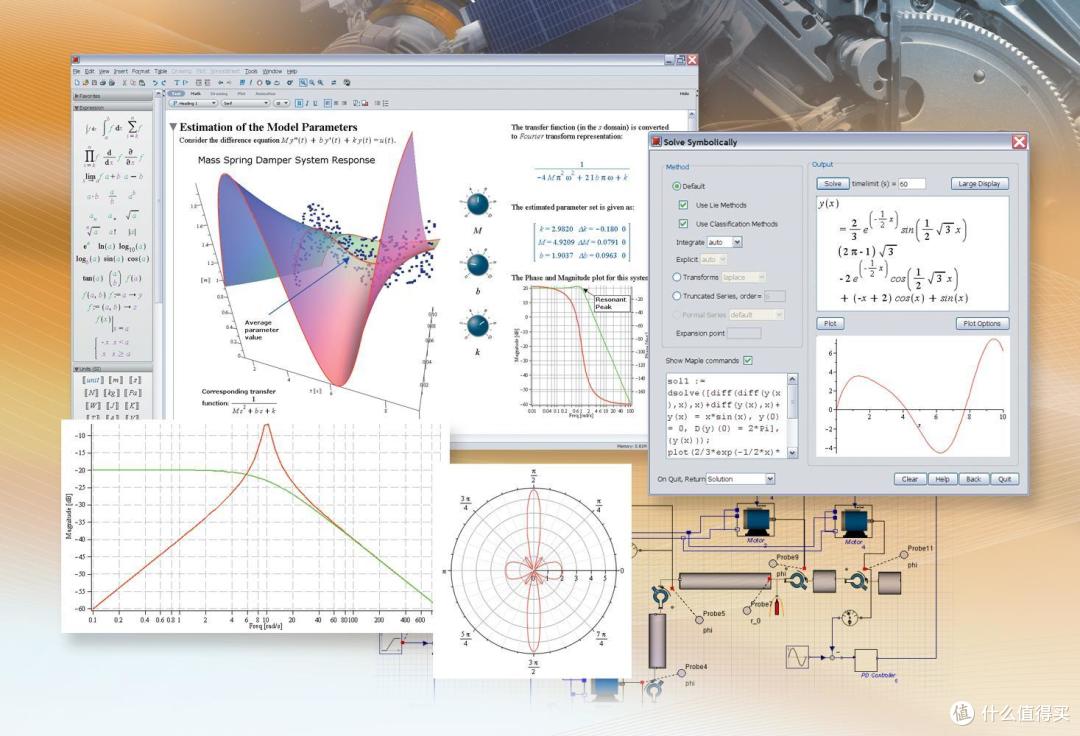Switch to the Text input mode tab
The height and width of the screenshot is (736, 1080).
click(x=176, y=94)
